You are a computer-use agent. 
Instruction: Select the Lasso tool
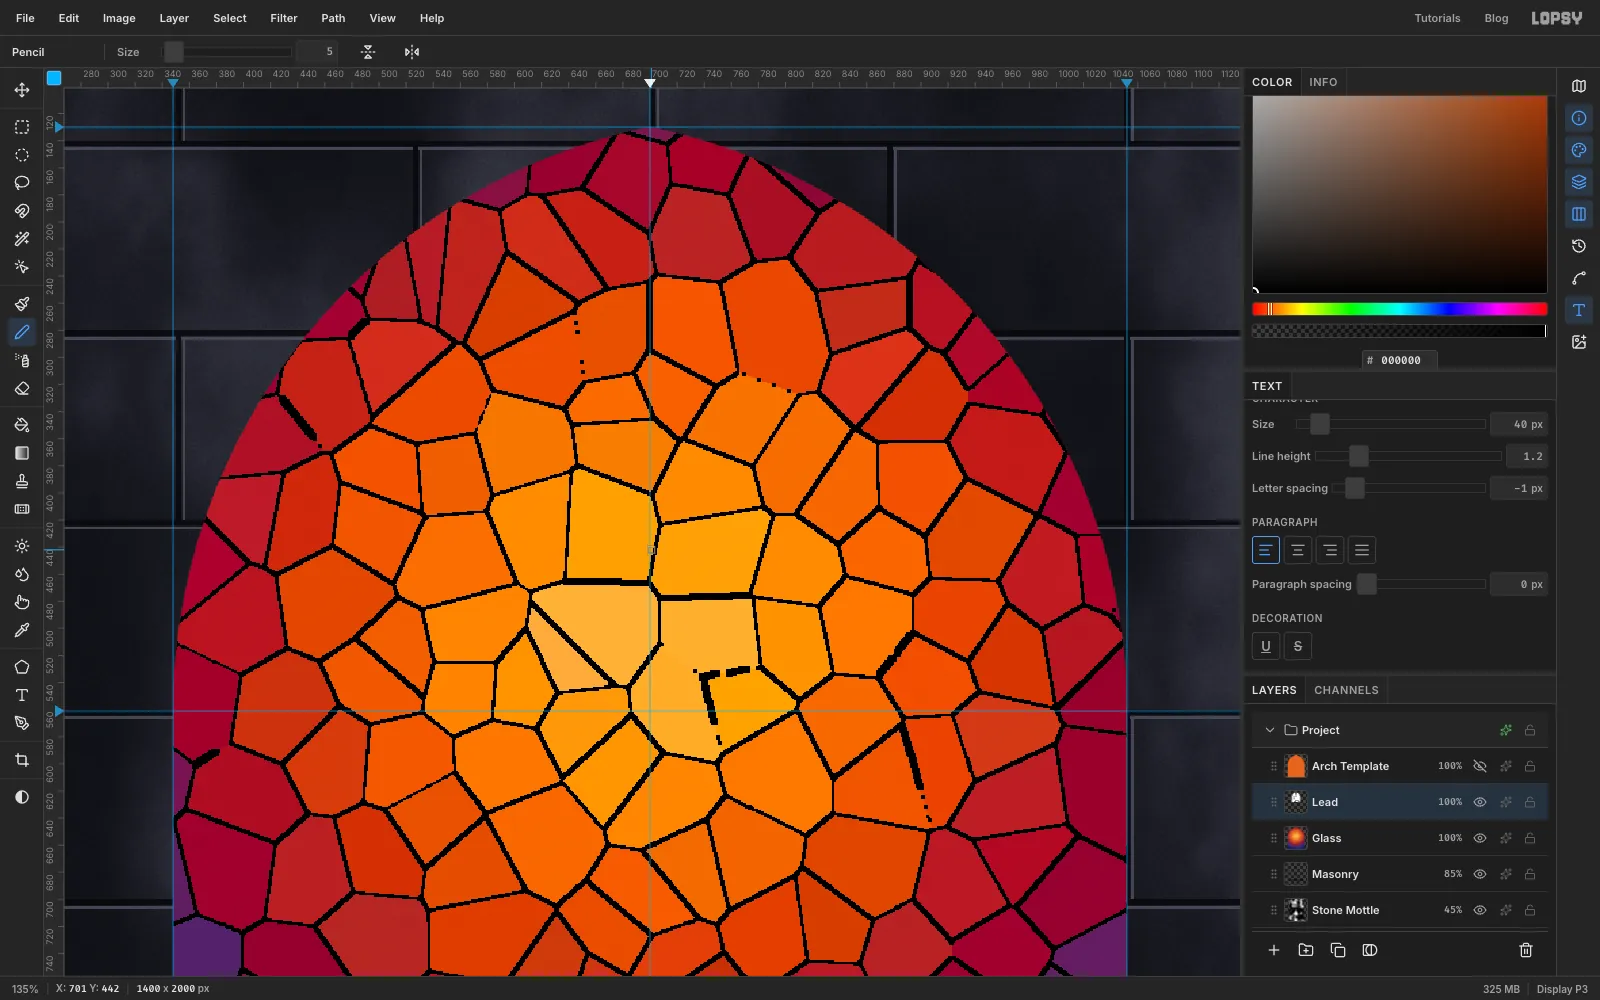[x=22, y=183]
